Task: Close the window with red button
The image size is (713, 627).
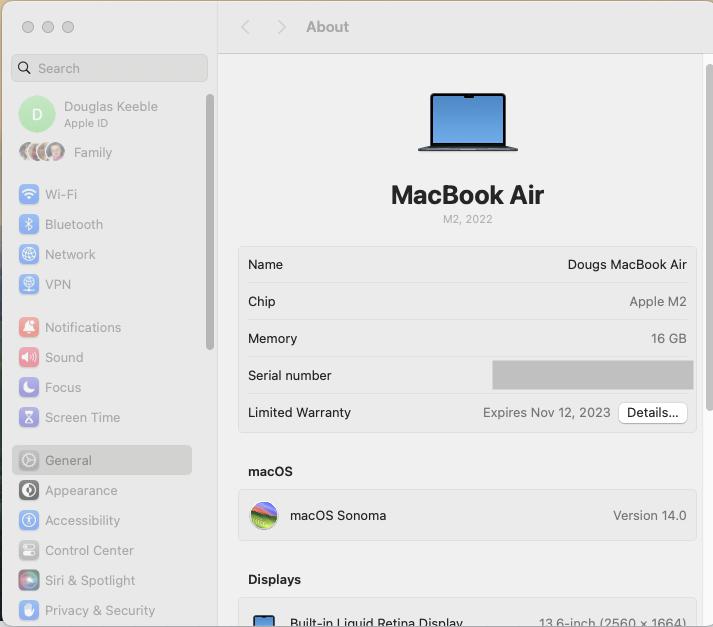Action: click(28, 27)
